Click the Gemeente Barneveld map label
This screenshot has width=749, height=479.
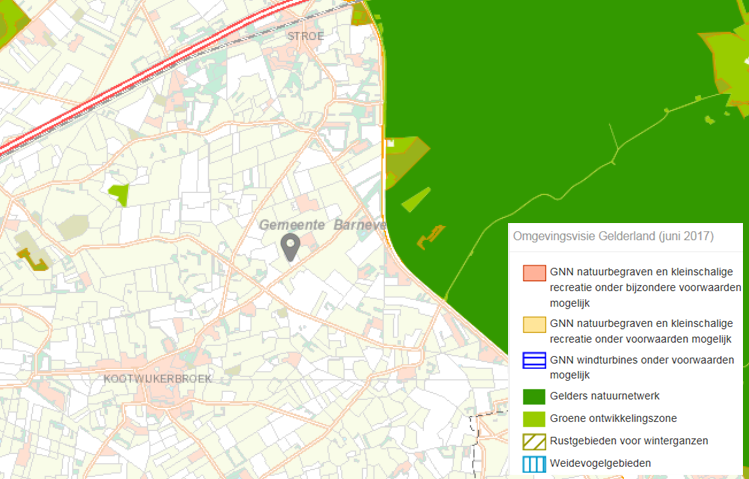tap(322, 225)
